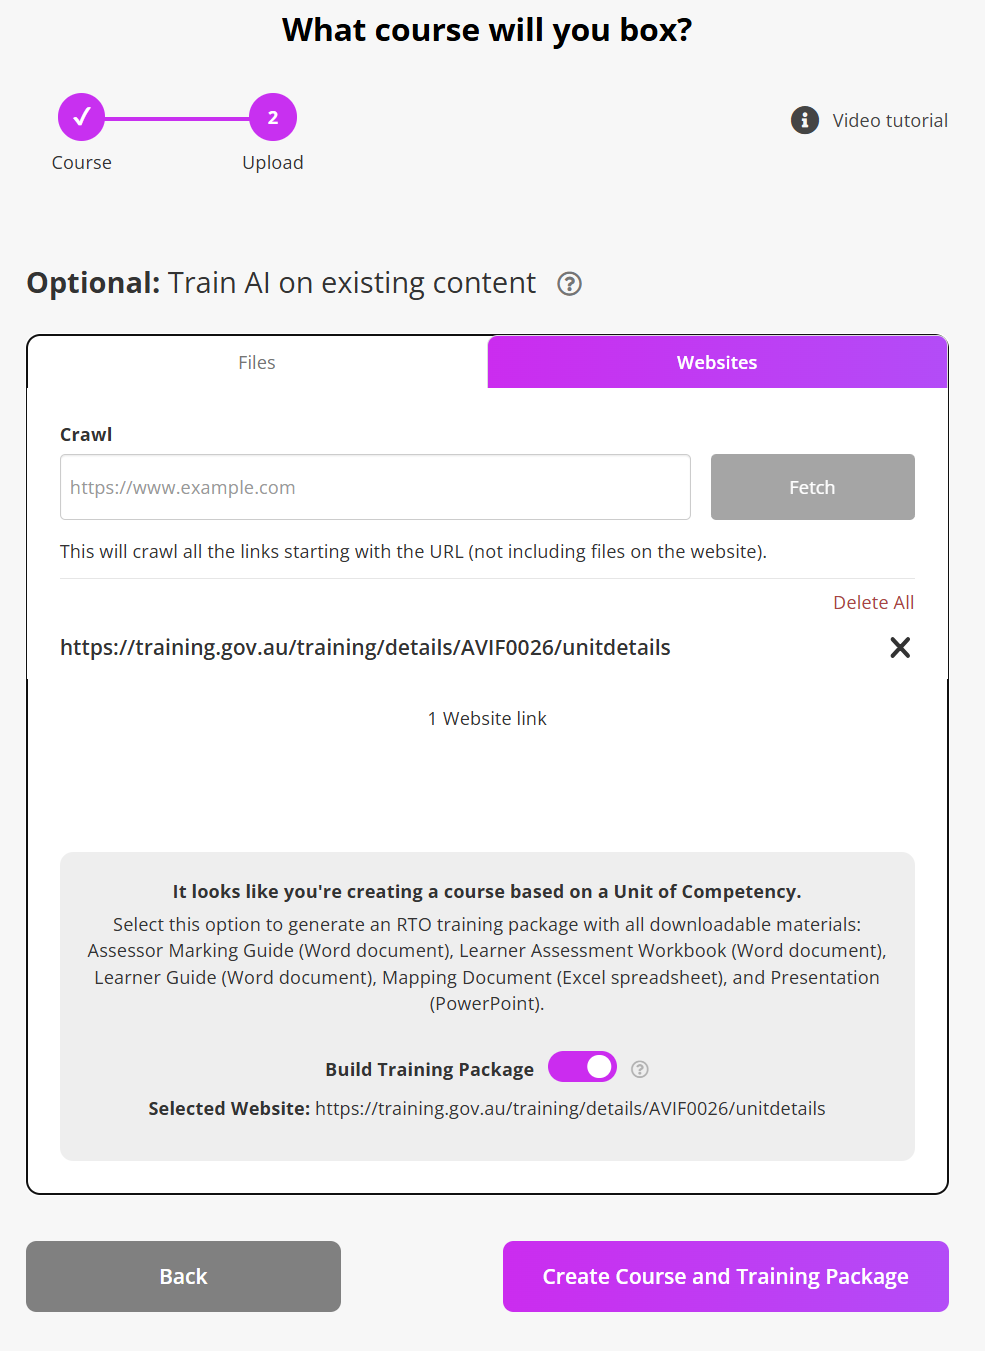Select the Websites tab
This screenshot has height=1351, width=985.
(x=717, y=362)
